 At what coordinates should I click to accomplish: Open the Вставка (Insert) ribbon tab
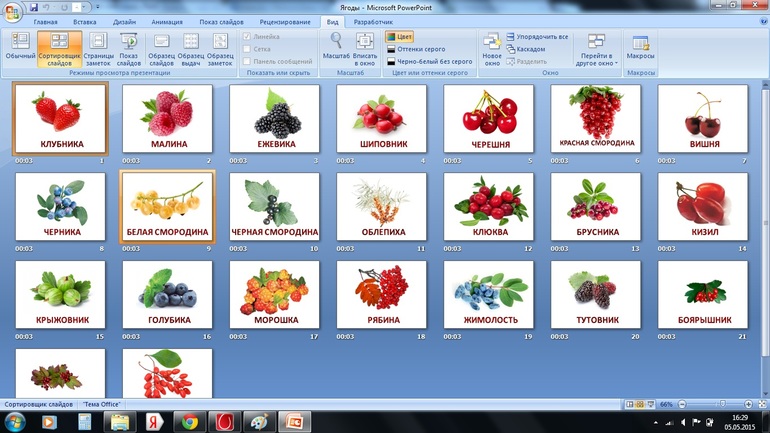coord(85,21)
